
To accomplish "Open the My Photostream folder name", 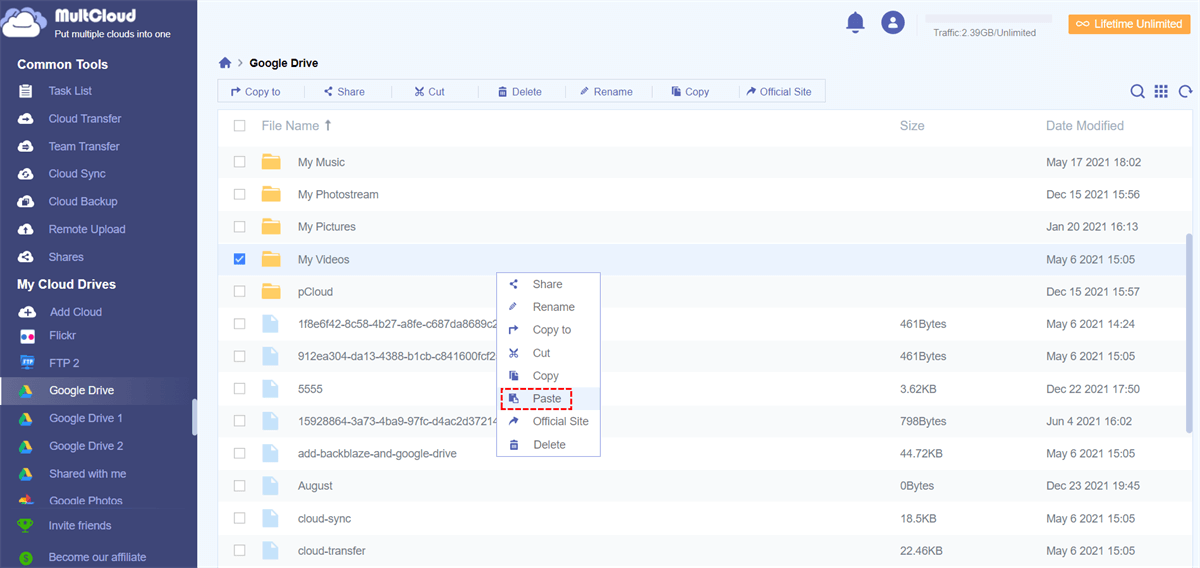I will [x=338, y=194].
